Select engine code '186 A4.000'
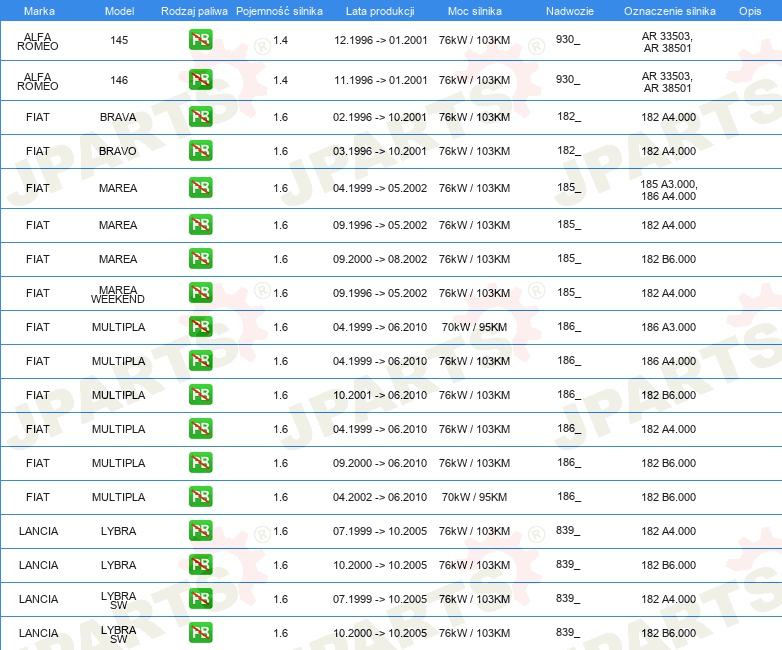782x650 pixels. (668, 361)
